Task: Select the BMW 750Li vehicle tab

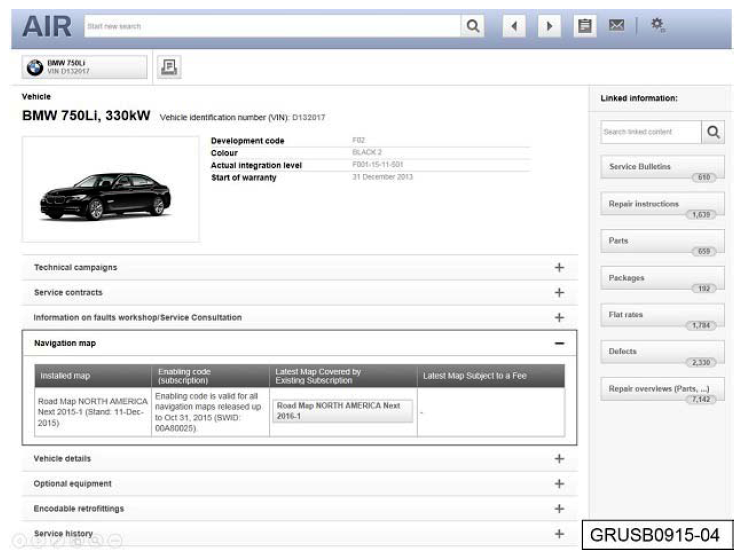Action: click(x=84, y=67)
